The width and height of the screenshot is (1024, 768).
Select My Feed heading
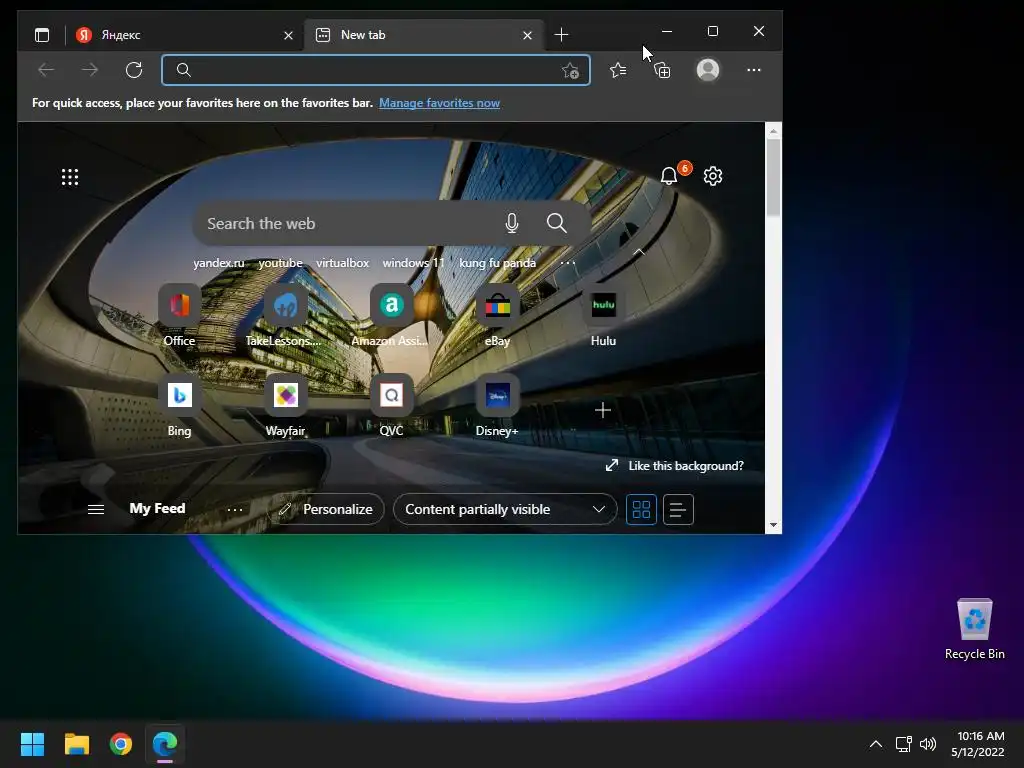tap(157, 508)
